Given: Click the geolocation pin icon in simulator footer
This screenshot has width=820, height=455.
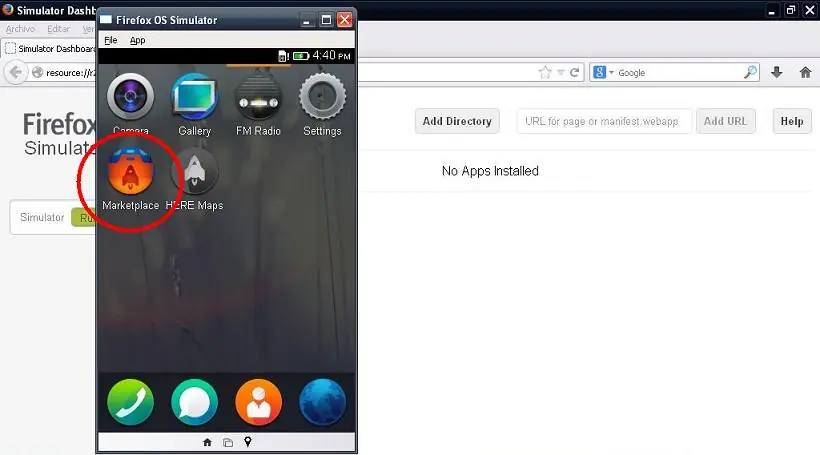Looking at the screenshot, I should [x=248, y=442].
